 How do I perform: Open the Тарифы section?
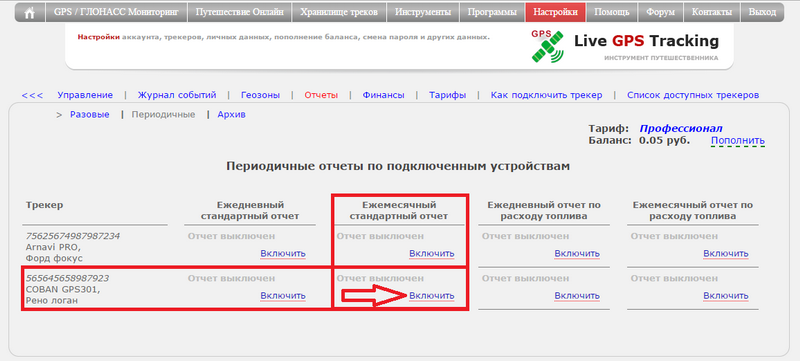(x=447, y=95)
